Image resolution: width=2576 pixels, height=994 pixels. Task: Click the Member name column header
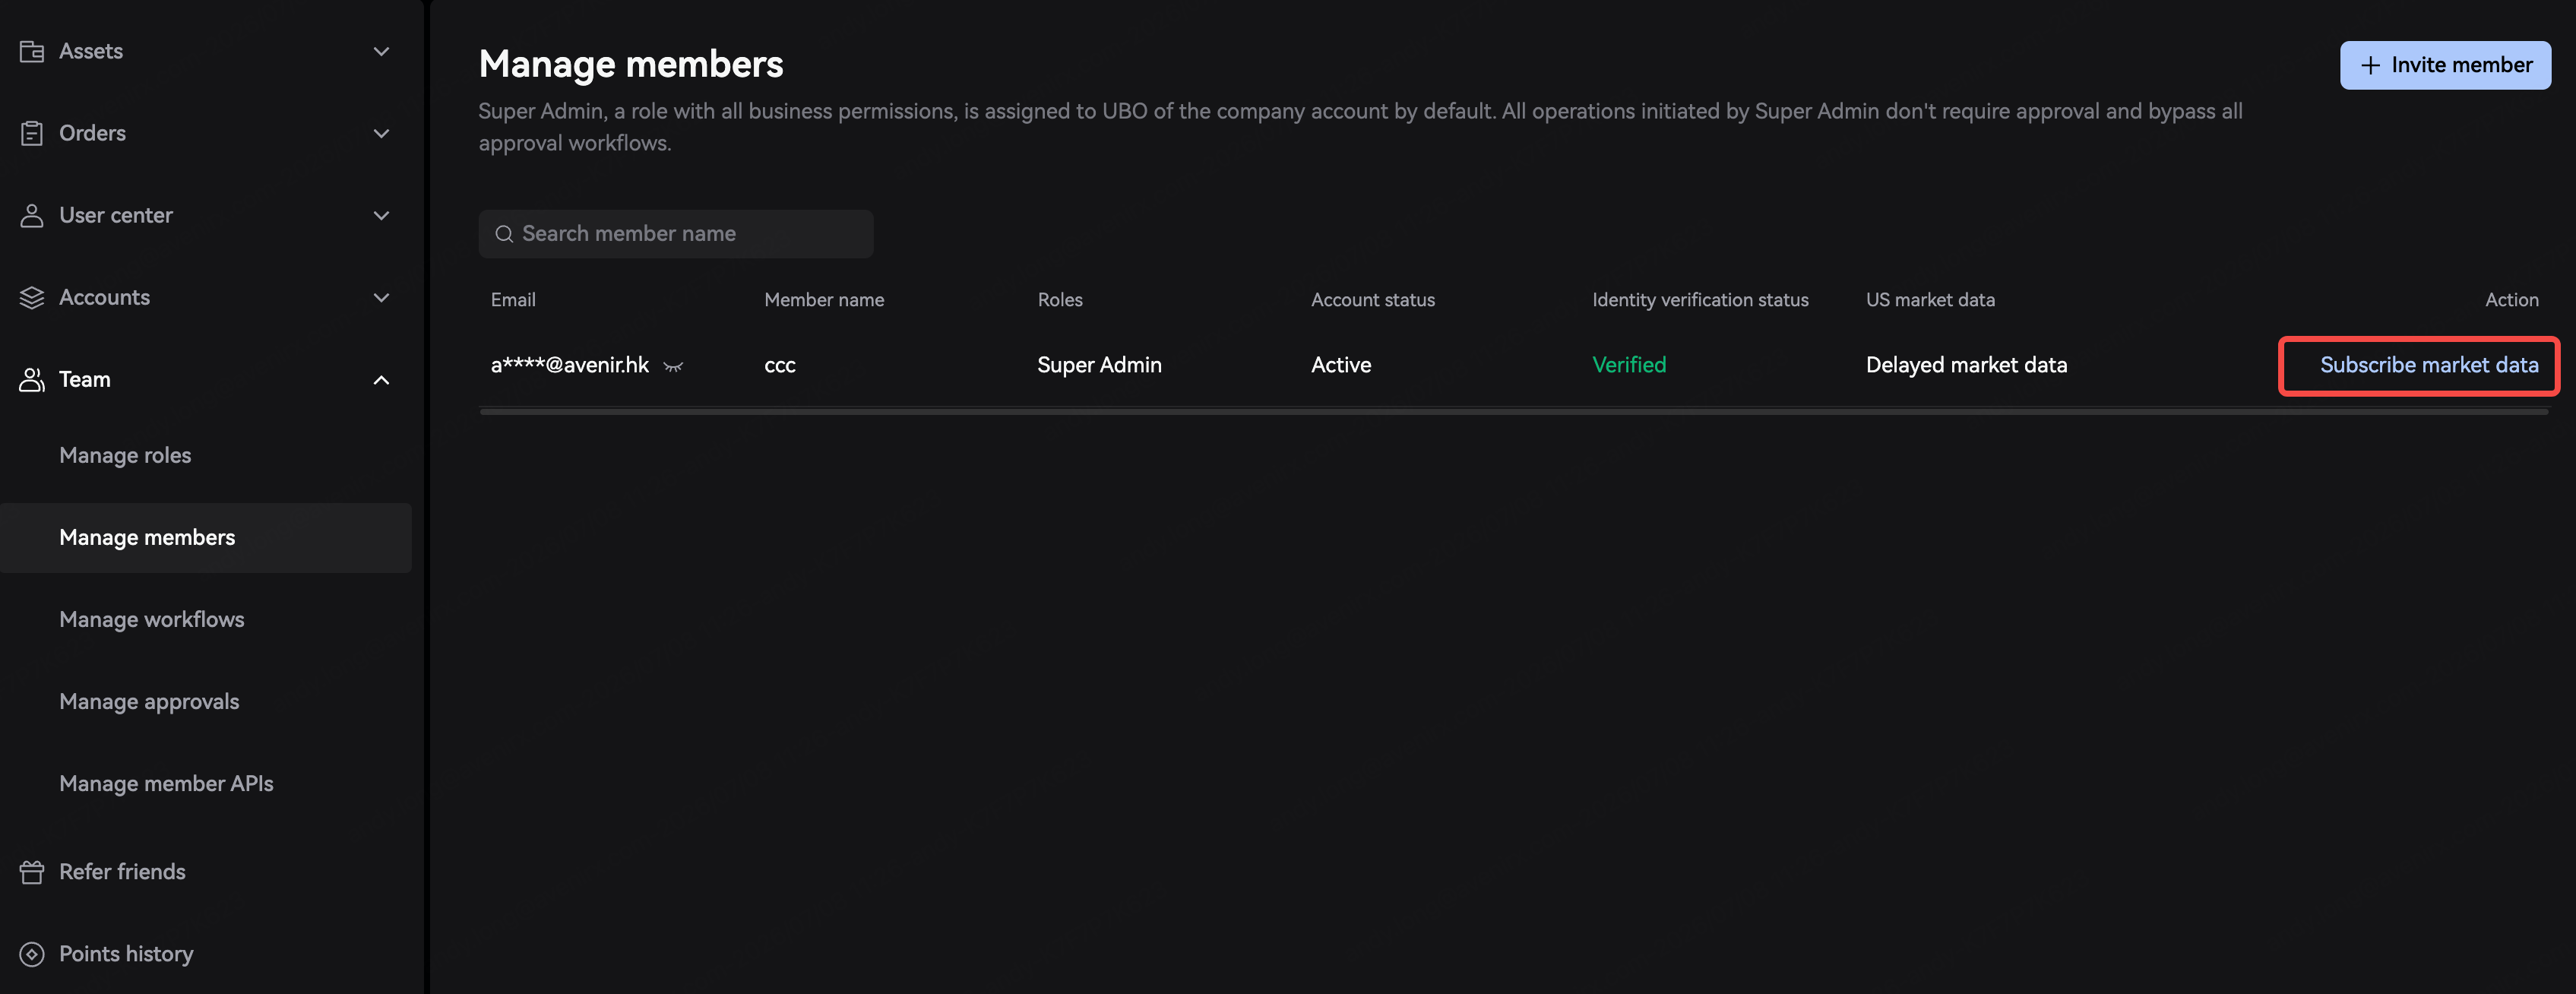(x=824, y=300)
